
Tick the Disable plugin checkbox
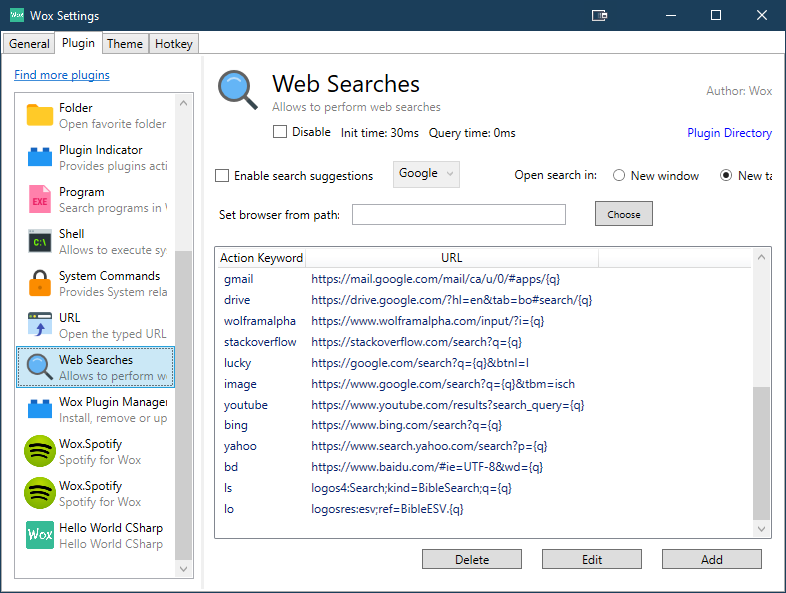click(280, 132)
